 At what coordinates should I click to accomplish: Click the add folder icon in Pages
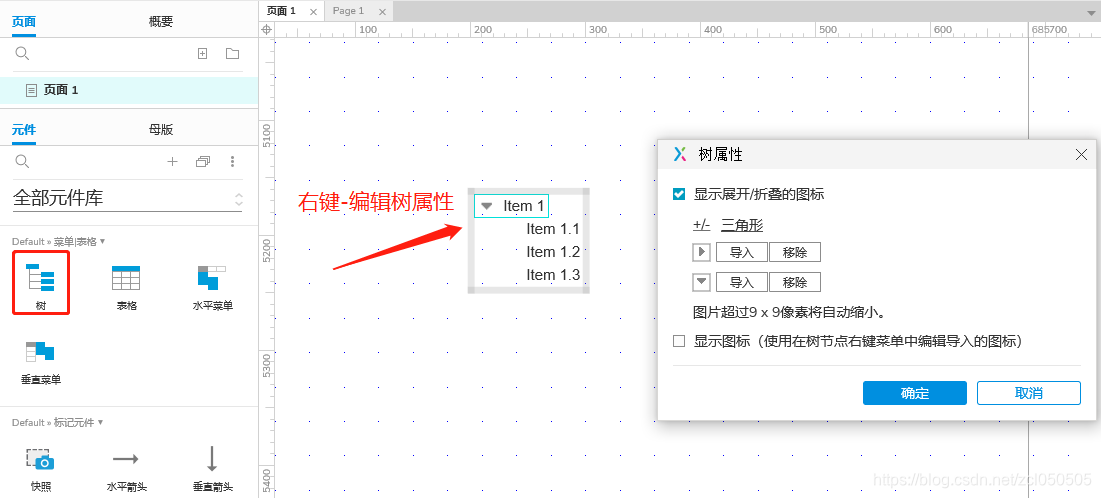(232, 53)
